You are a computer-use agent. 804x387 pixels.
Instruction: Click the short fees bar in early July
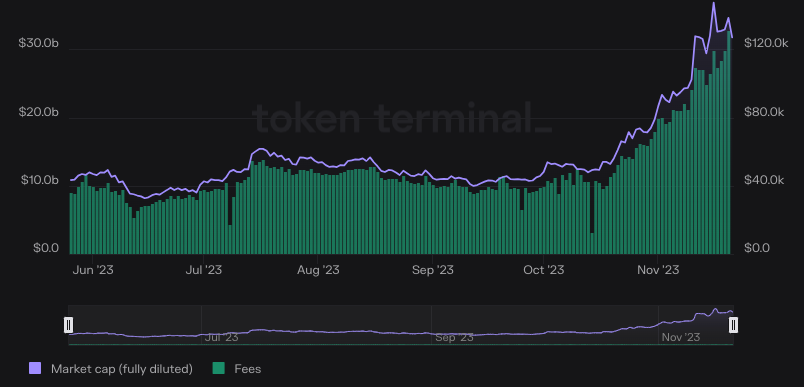pyautogui.click(x=230, y=239)
